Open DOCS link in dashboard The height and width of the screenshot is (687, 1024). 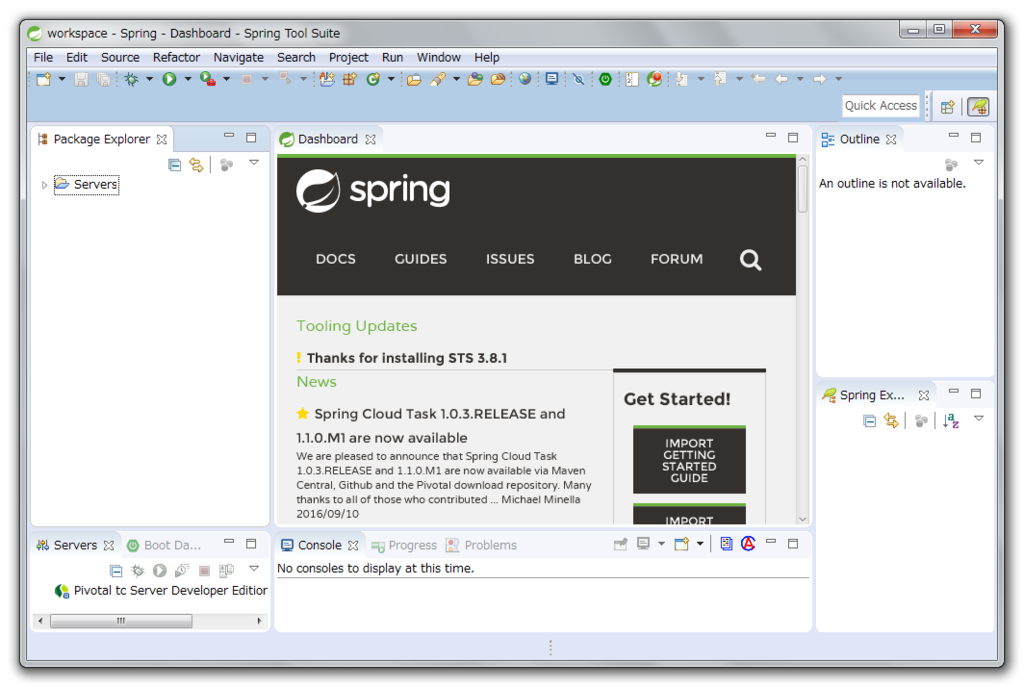pyautogui.click(x=336, y=259)
